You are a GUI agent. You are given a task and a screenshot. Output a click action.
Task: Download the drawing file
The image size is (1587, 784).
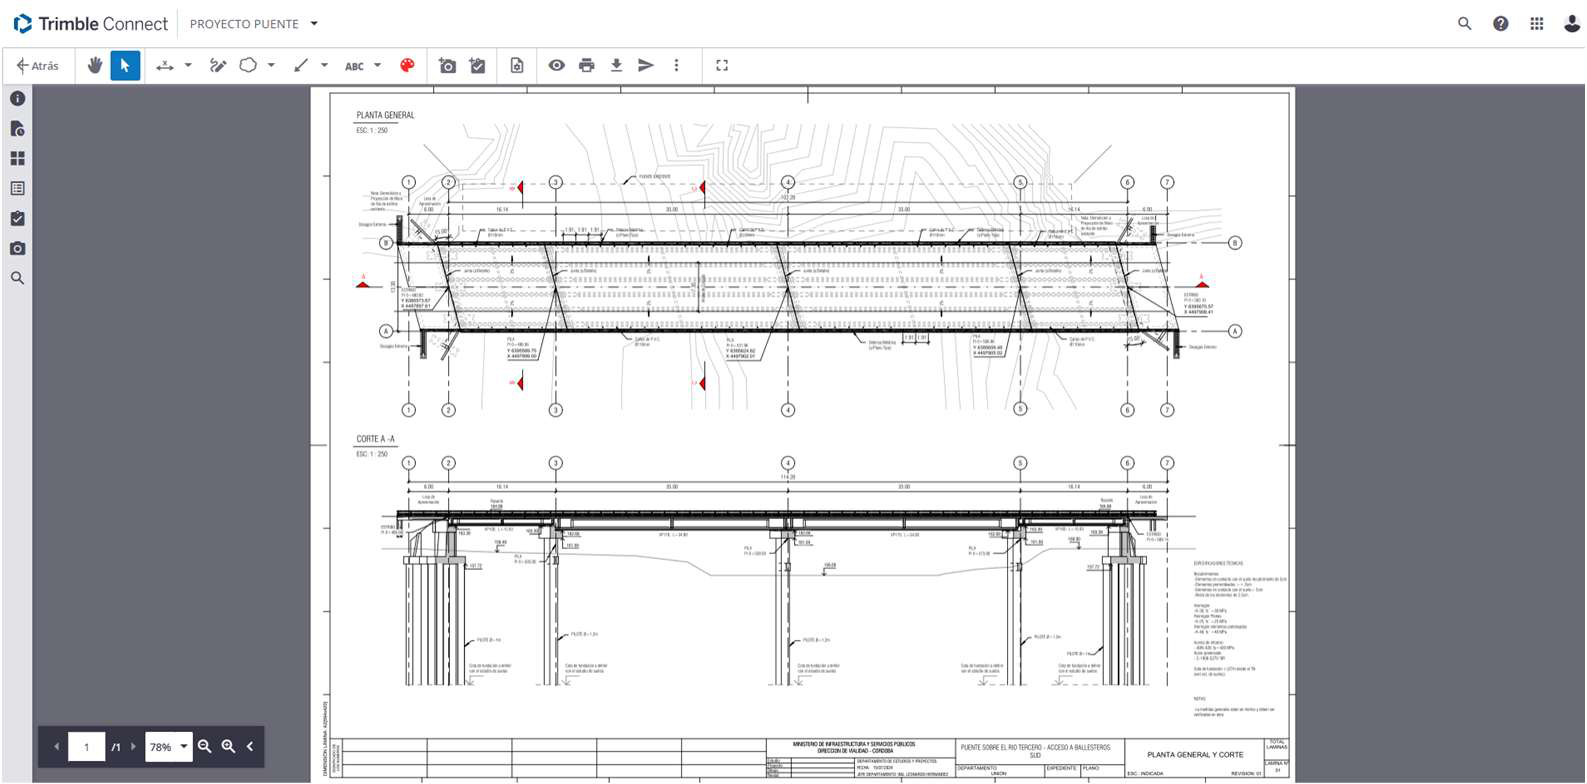[617, 66]
